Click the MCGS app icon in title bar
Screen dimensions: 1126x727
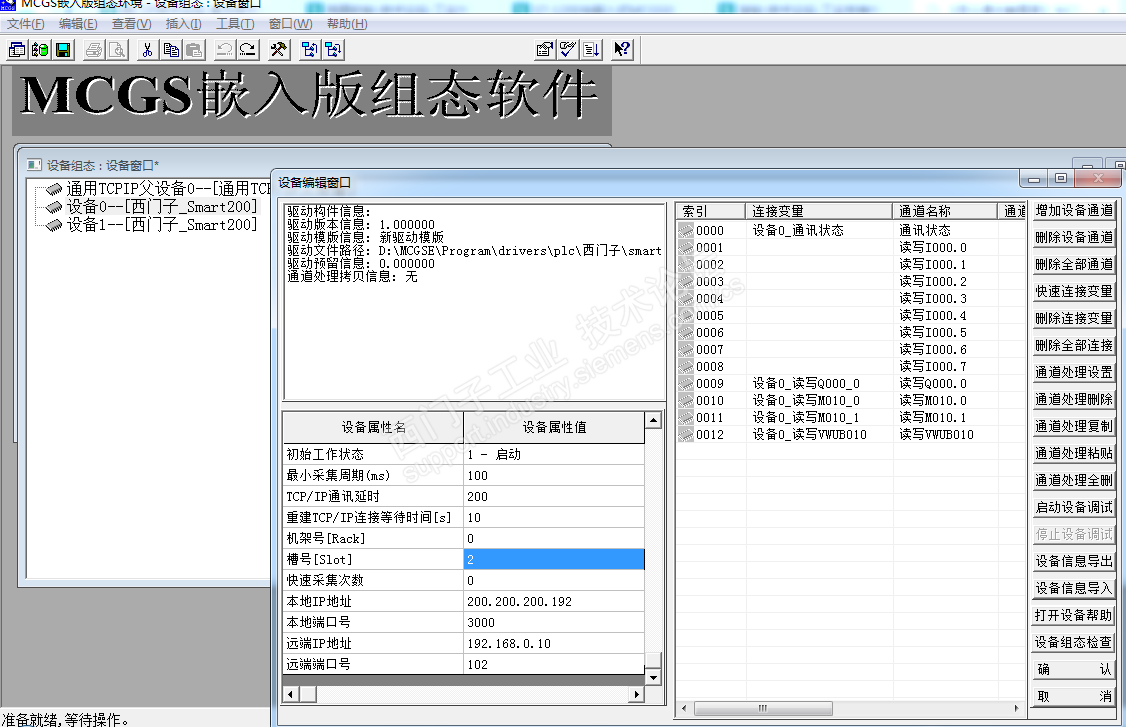[x=8, y=5]
